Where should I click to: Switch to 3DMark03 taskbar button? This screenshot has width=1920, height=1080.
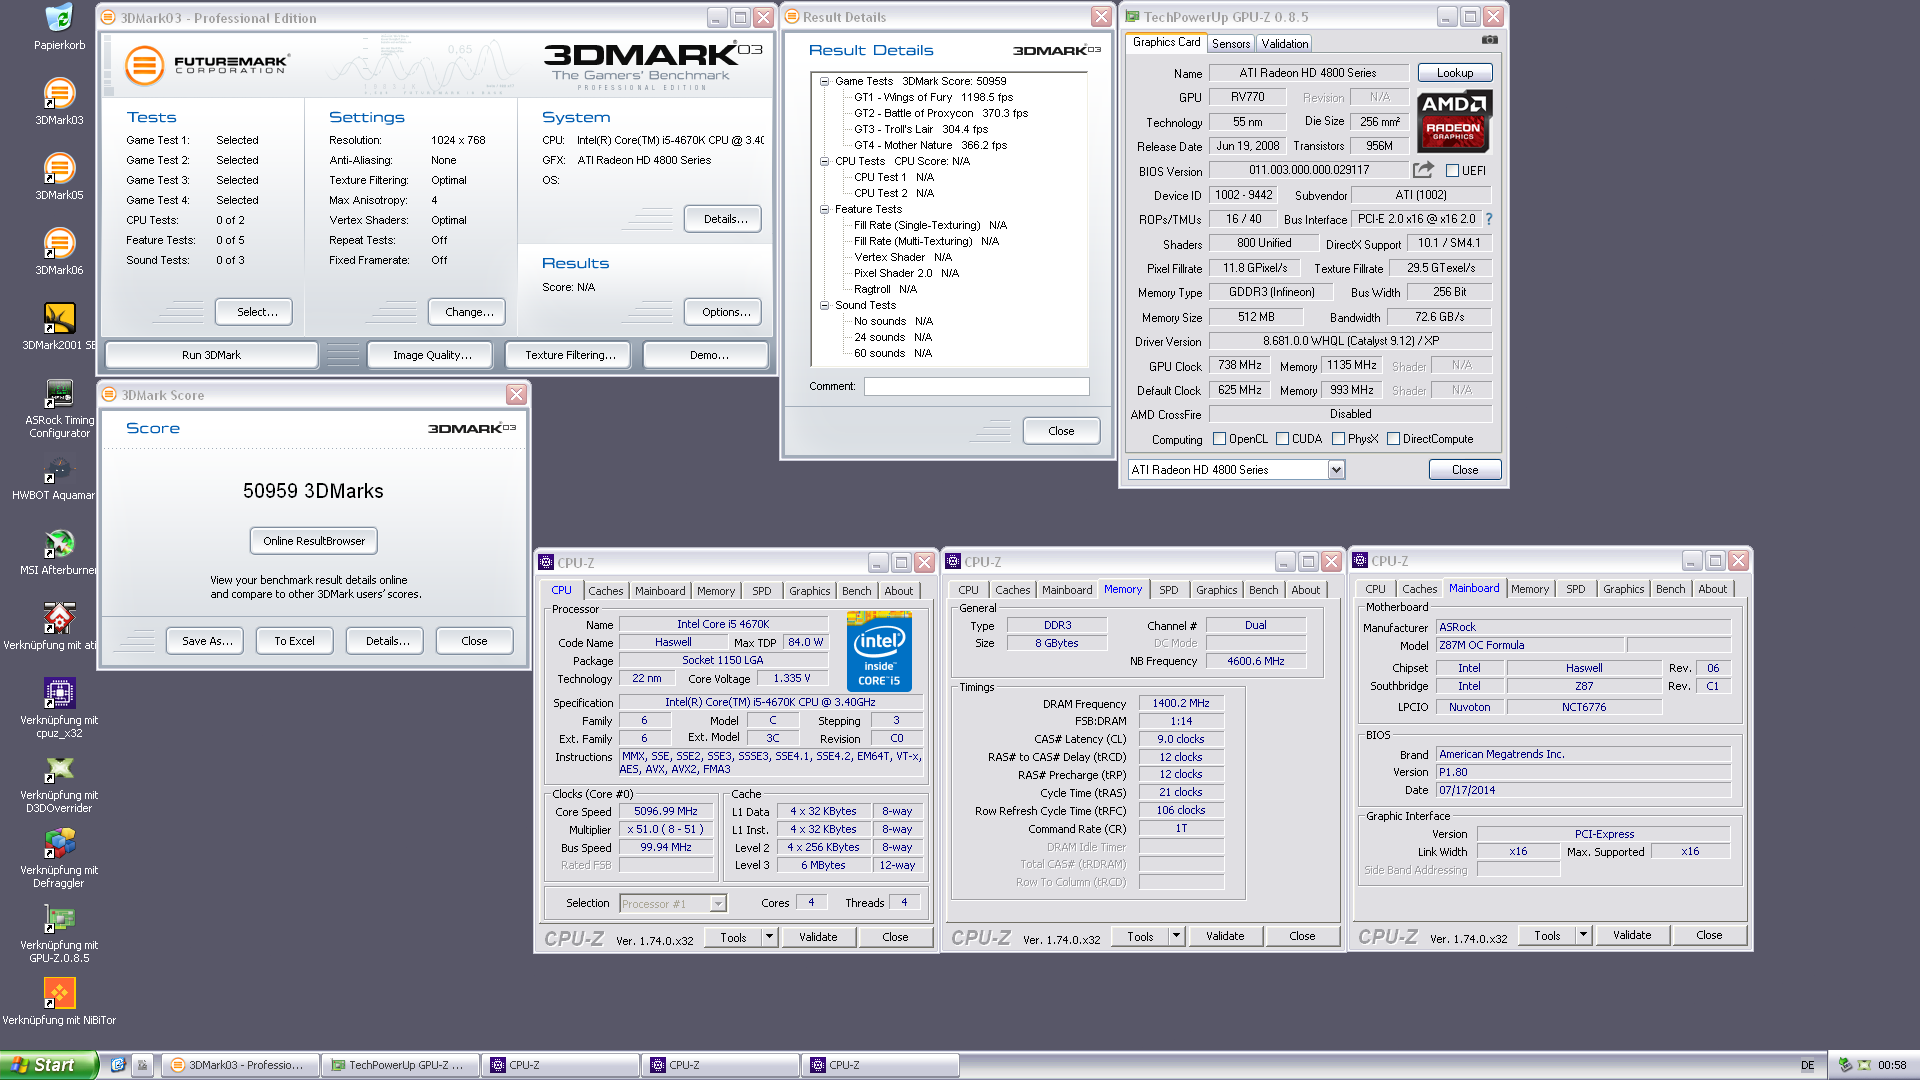click(x=240, y=1065)
